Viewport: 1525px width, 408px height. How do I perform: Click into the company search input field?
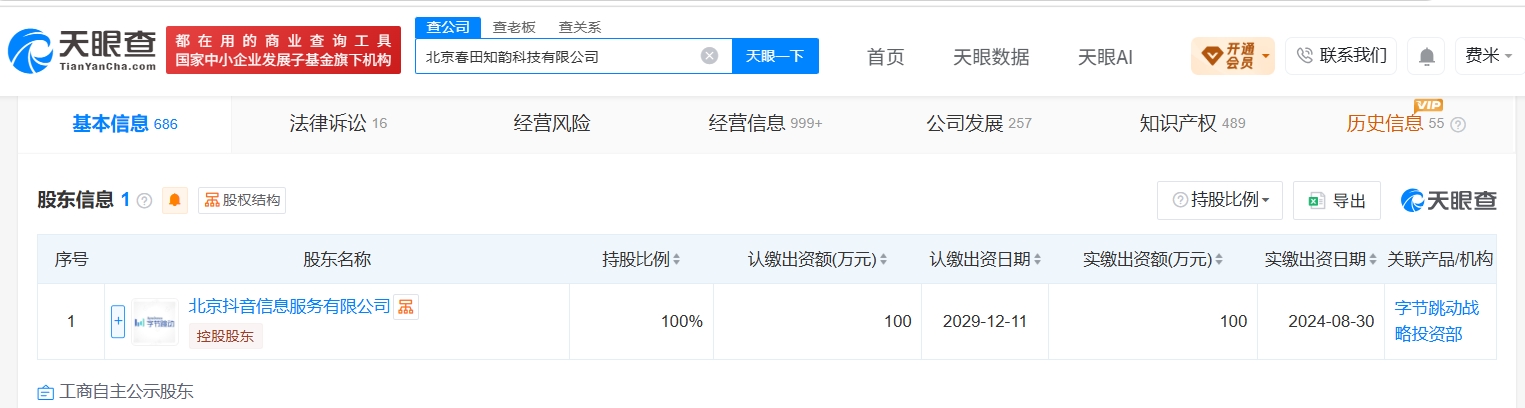(560, 56)
